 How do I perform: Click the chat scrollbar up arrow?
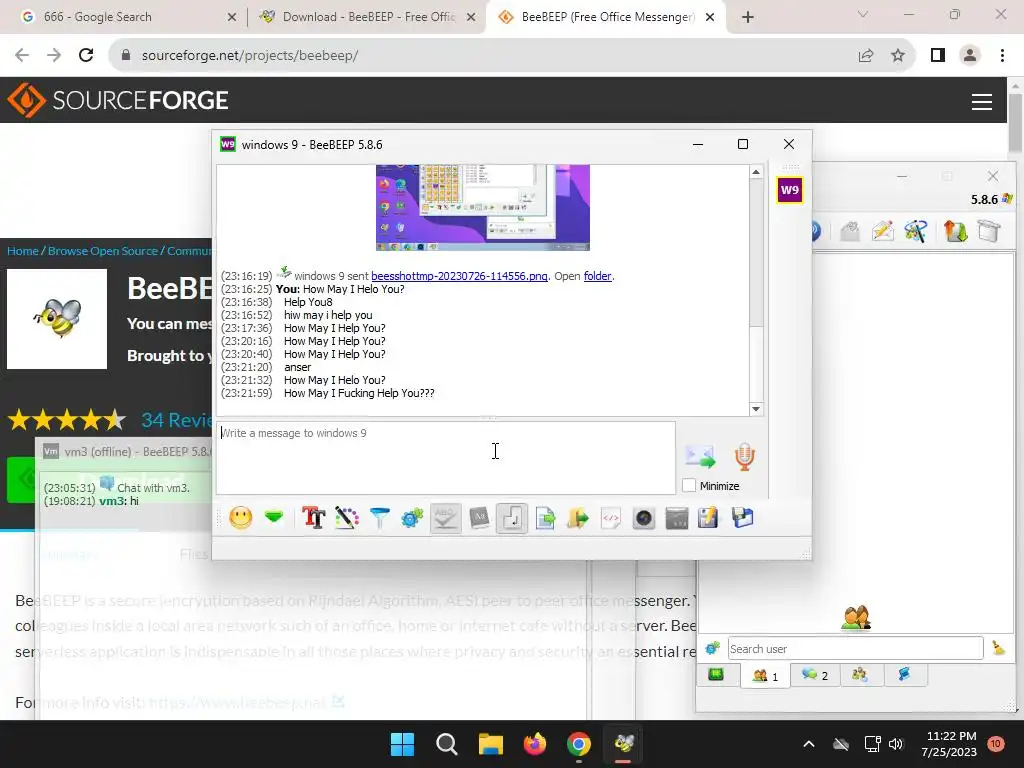click(756, 172)
